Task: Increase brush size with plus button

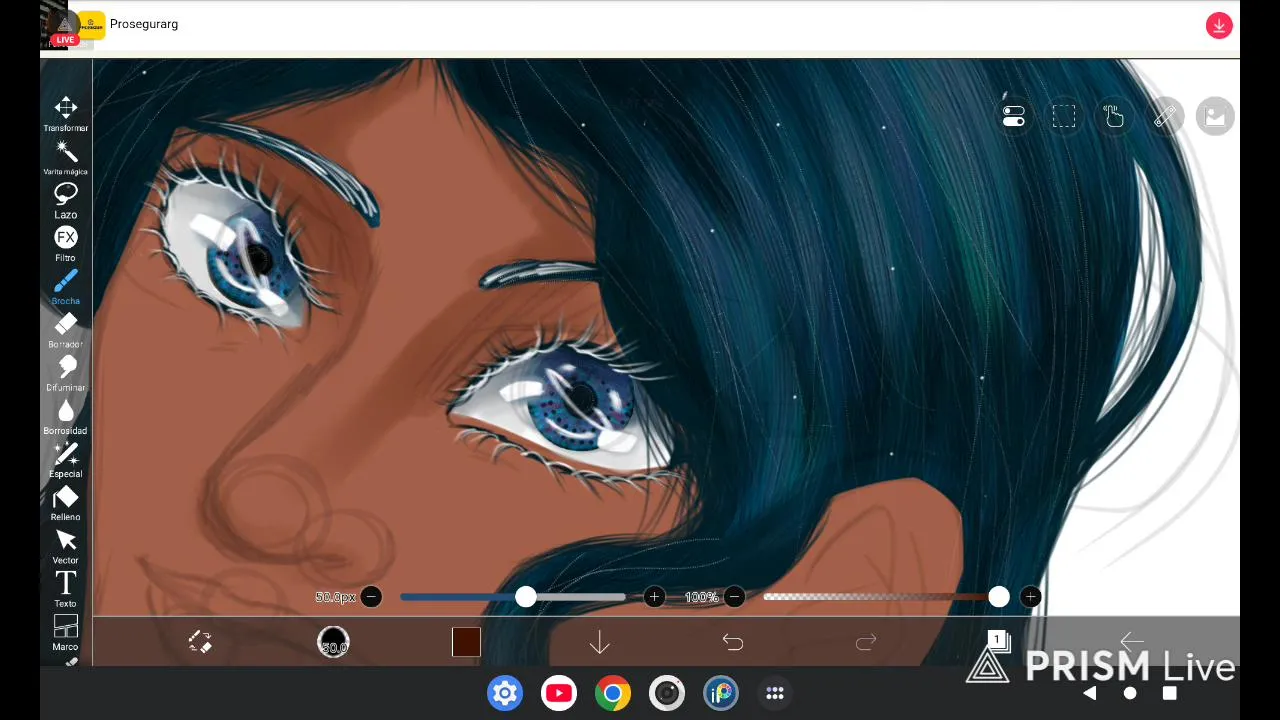Action: tap(654, 597)
